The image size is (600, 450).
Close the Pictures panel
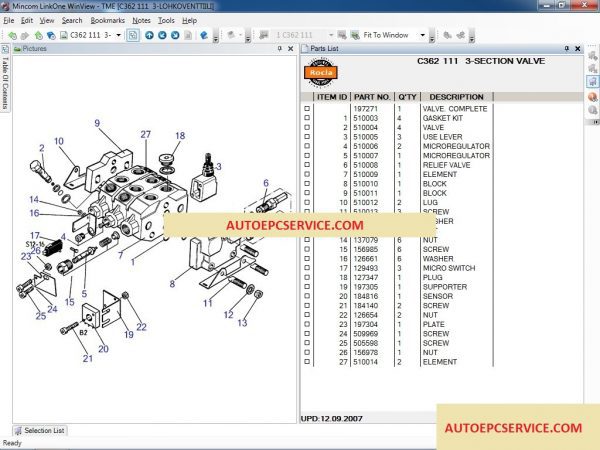290,49
